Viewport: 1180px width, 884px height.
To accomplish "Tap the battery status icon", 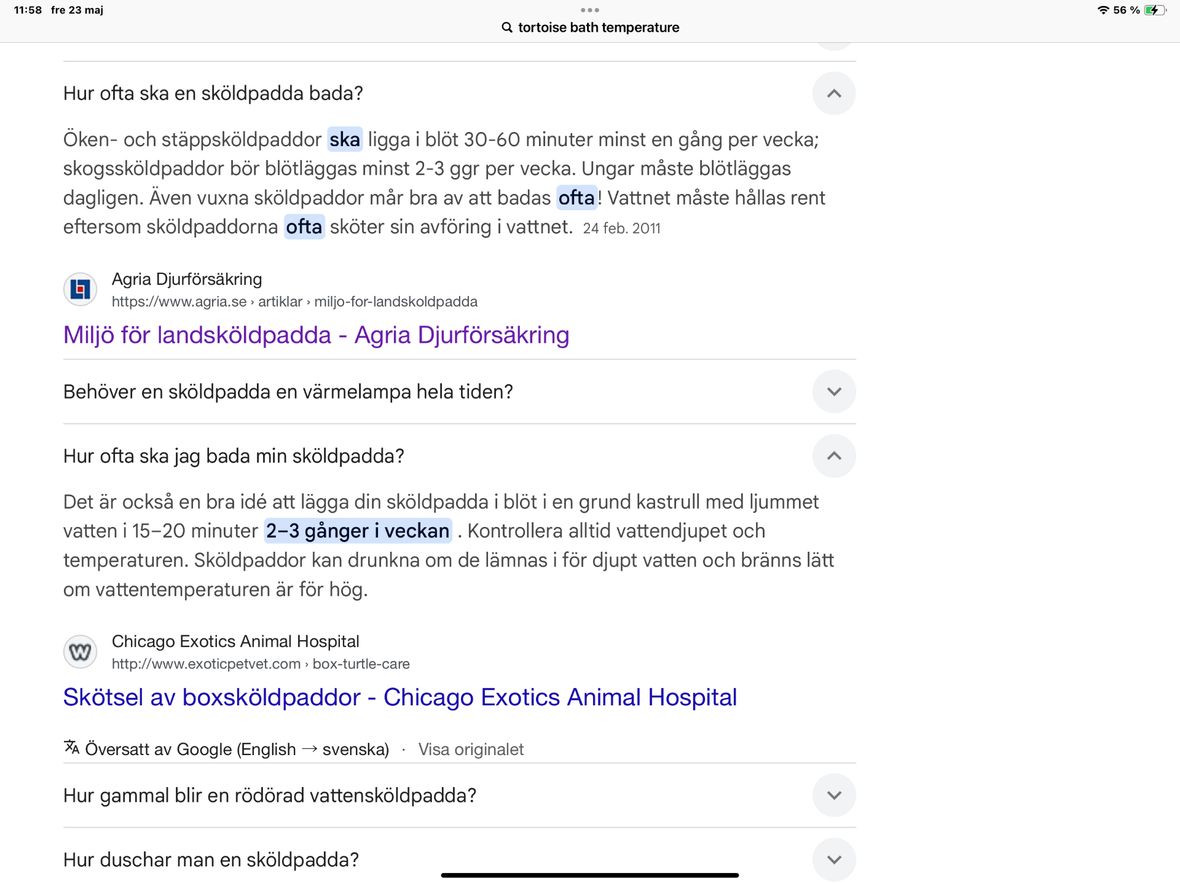I will tap(1155, 10).
